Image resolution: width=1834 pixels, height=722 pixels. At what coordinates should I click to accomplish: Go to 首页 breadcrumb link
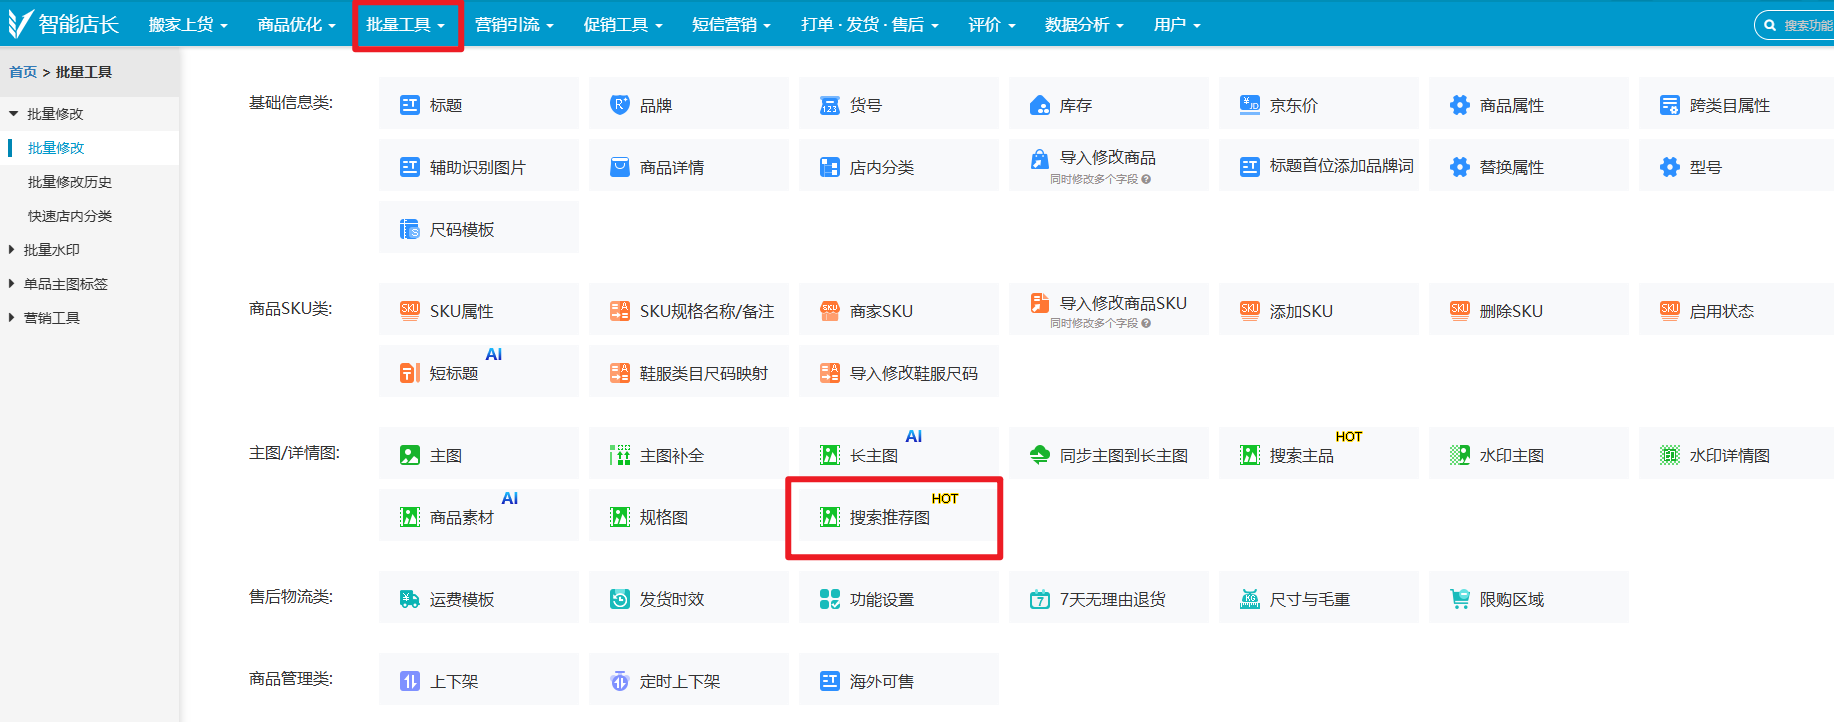click(x=23, y=72)
